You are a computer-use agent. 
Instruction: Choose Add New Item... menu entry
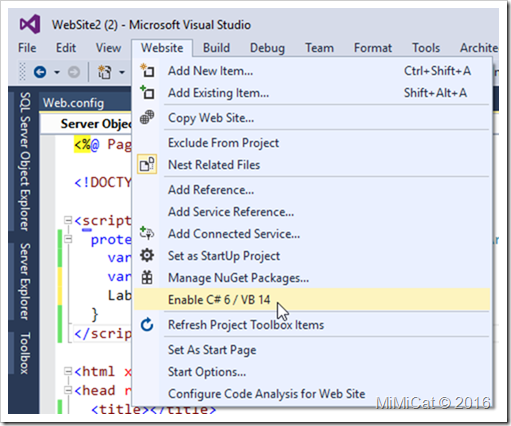(x=312, y=71)
